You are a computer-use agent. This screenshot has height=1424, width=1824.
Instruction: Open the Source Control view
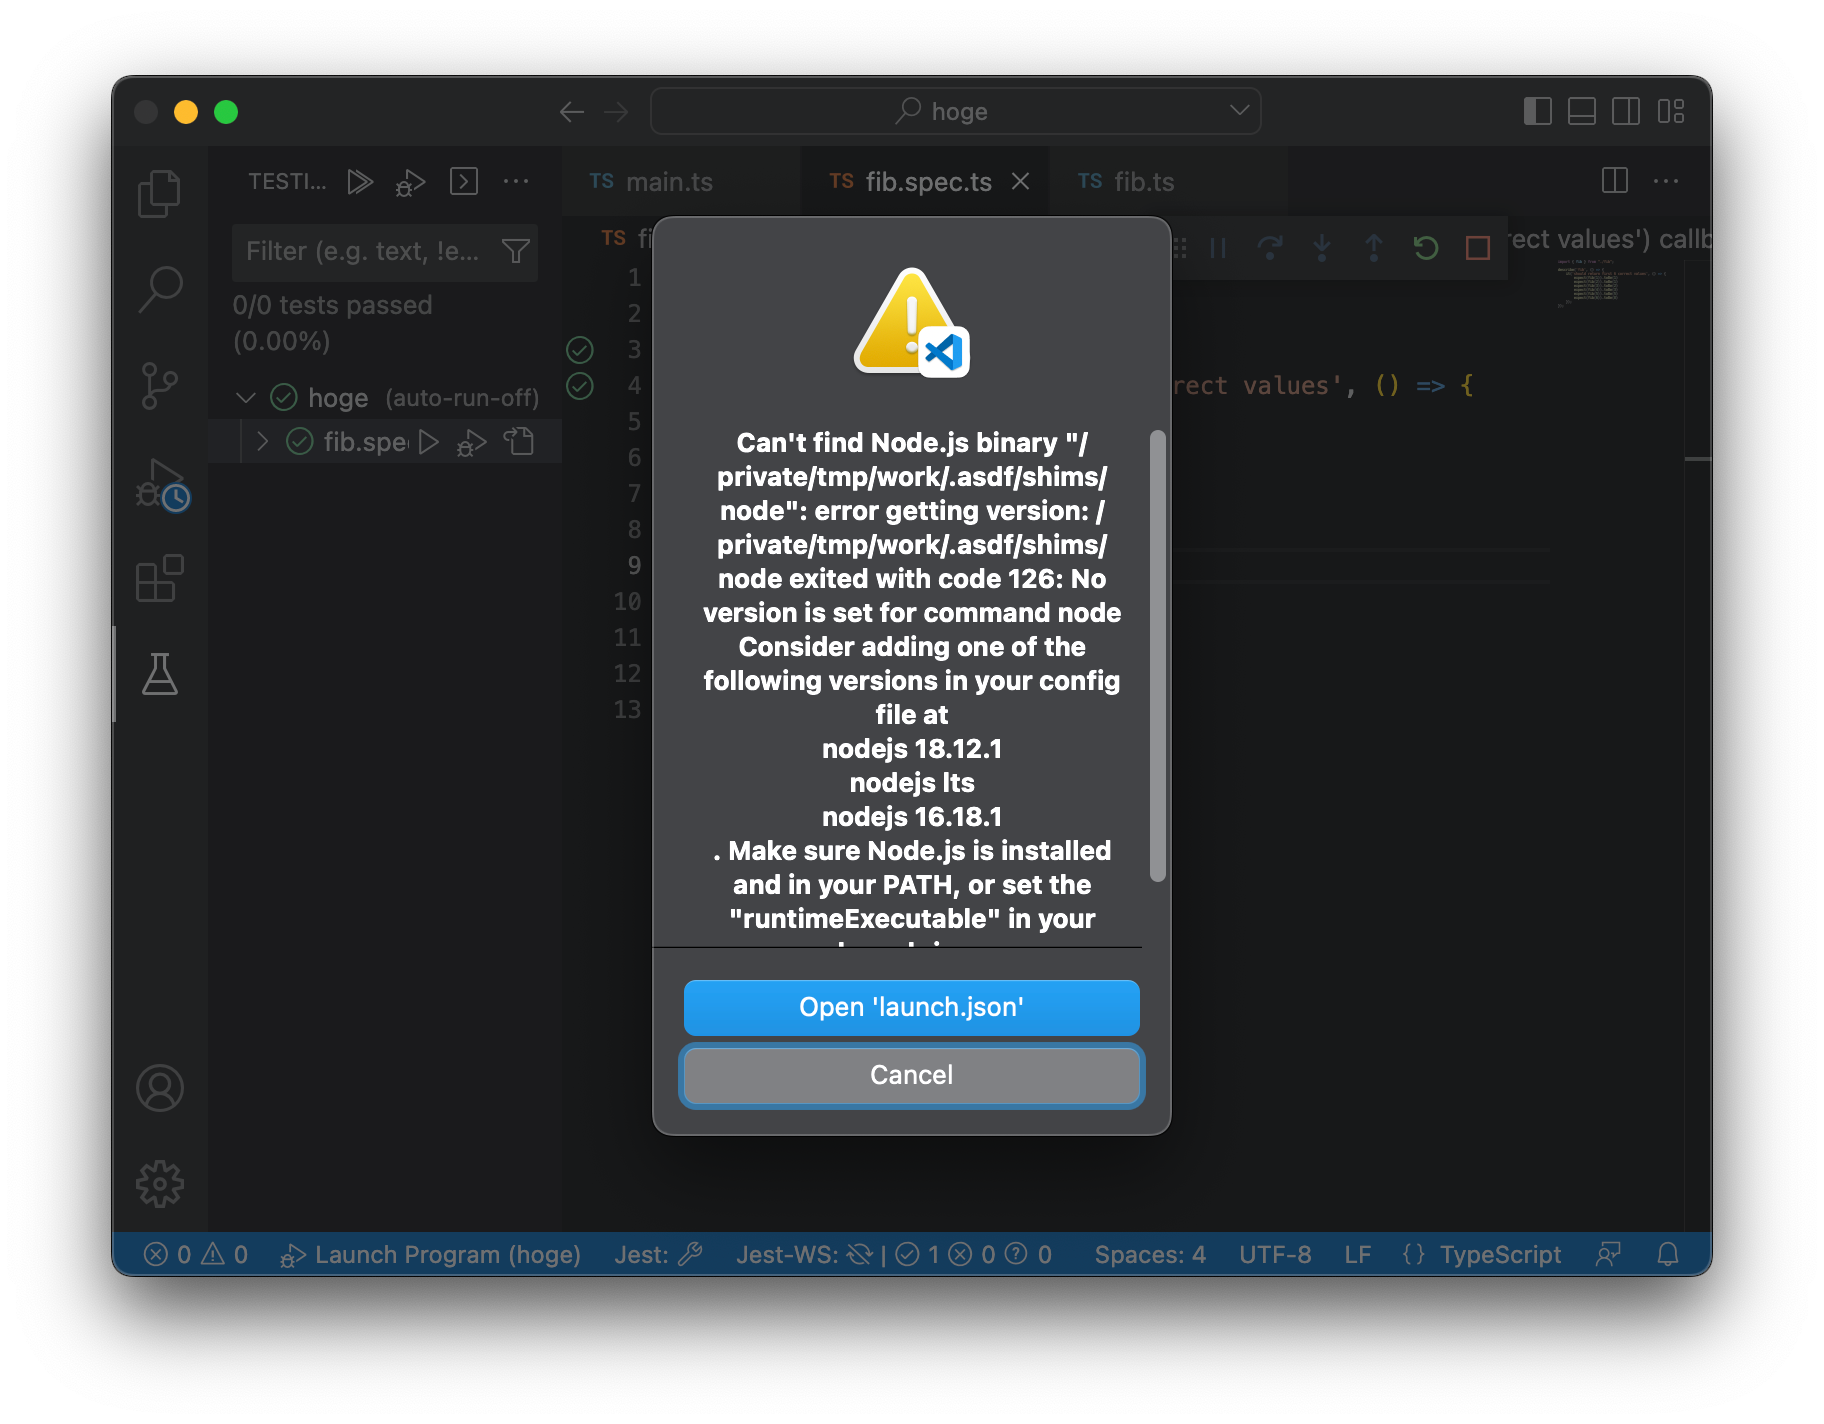pos(159,386)
